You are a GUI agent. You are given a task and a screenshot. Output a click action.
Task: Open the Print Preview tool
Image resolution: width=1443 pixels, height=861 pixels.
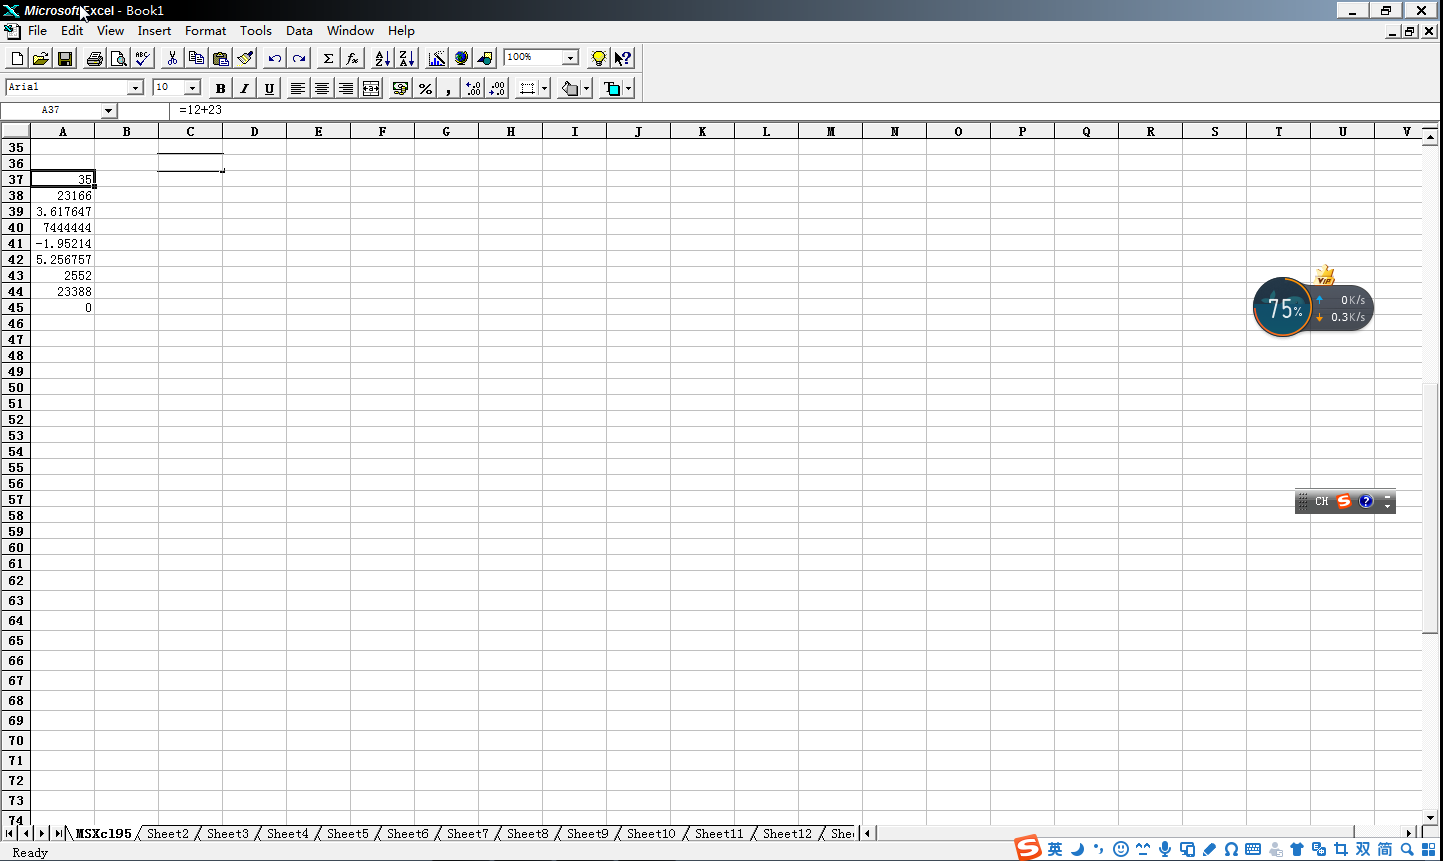[119, 59]
